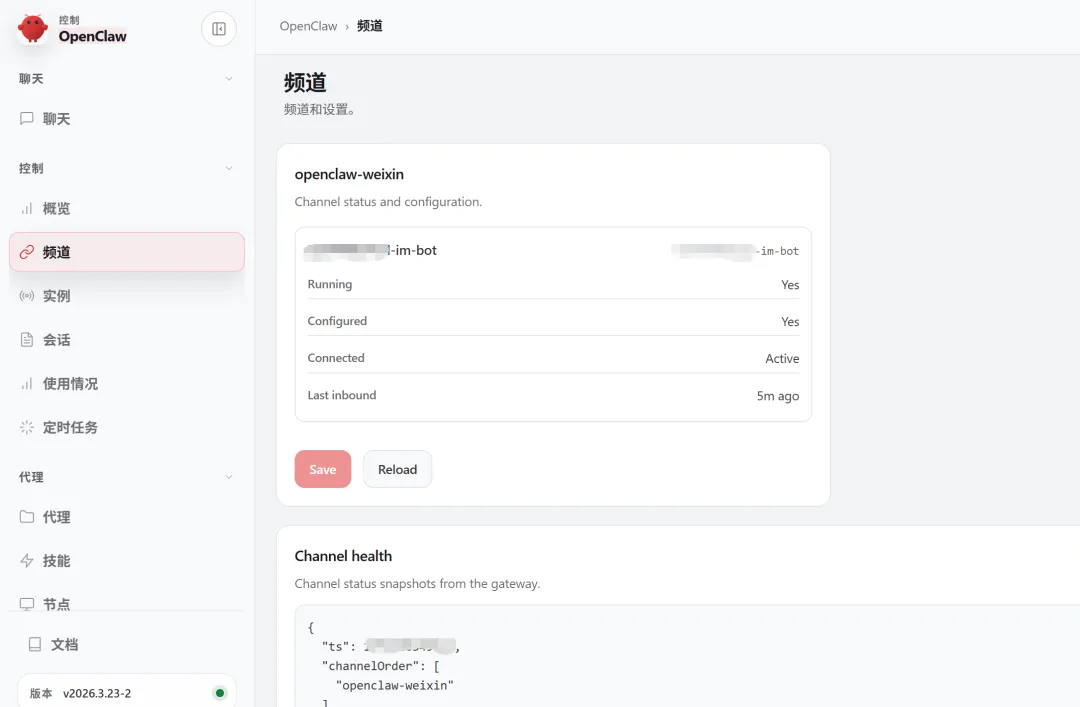Click 频道 in the breadcrumb
1080x707 pixels.
pyautogui.click(x=370, y=26)
